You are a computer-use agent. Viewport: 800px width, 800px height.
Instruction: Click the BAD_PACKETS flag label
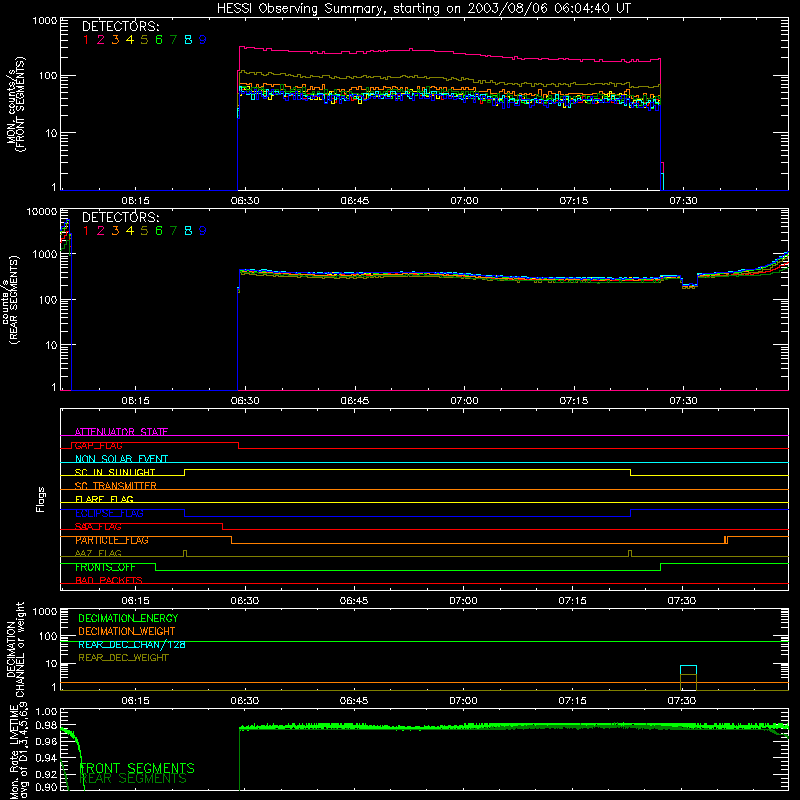[109, 581]
